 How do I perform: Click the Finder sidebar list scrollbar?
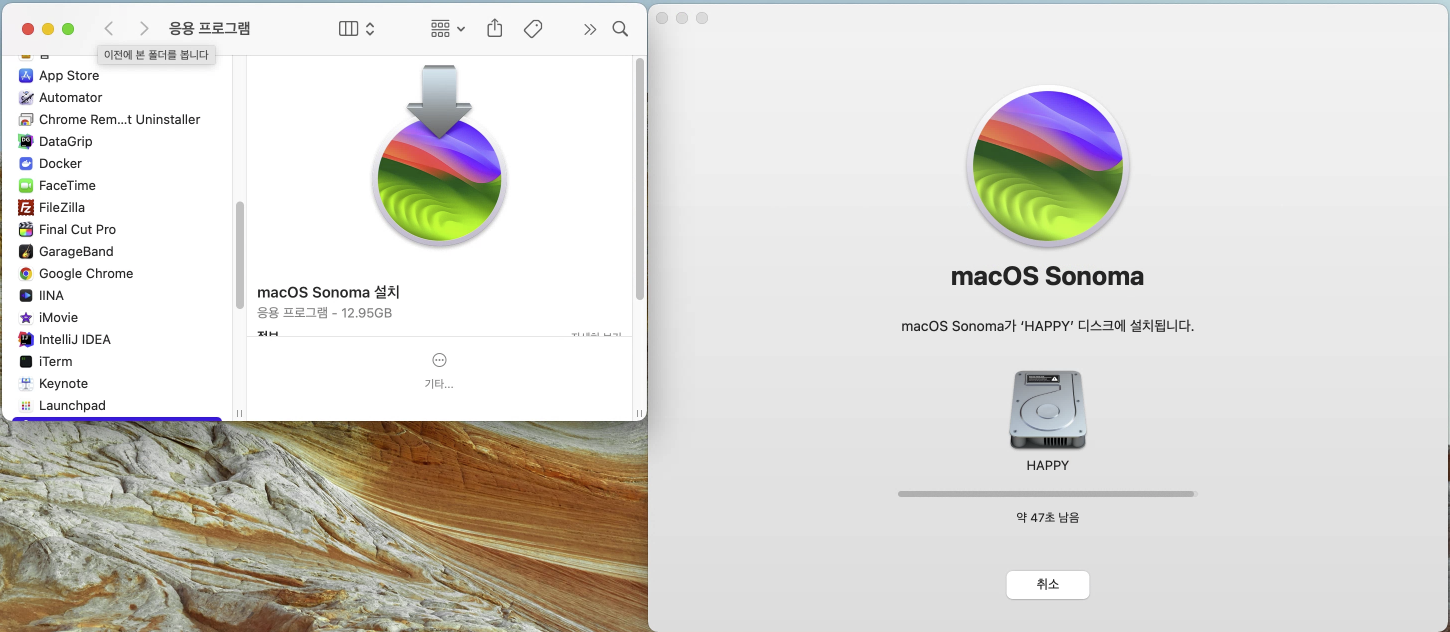[239, 255]
